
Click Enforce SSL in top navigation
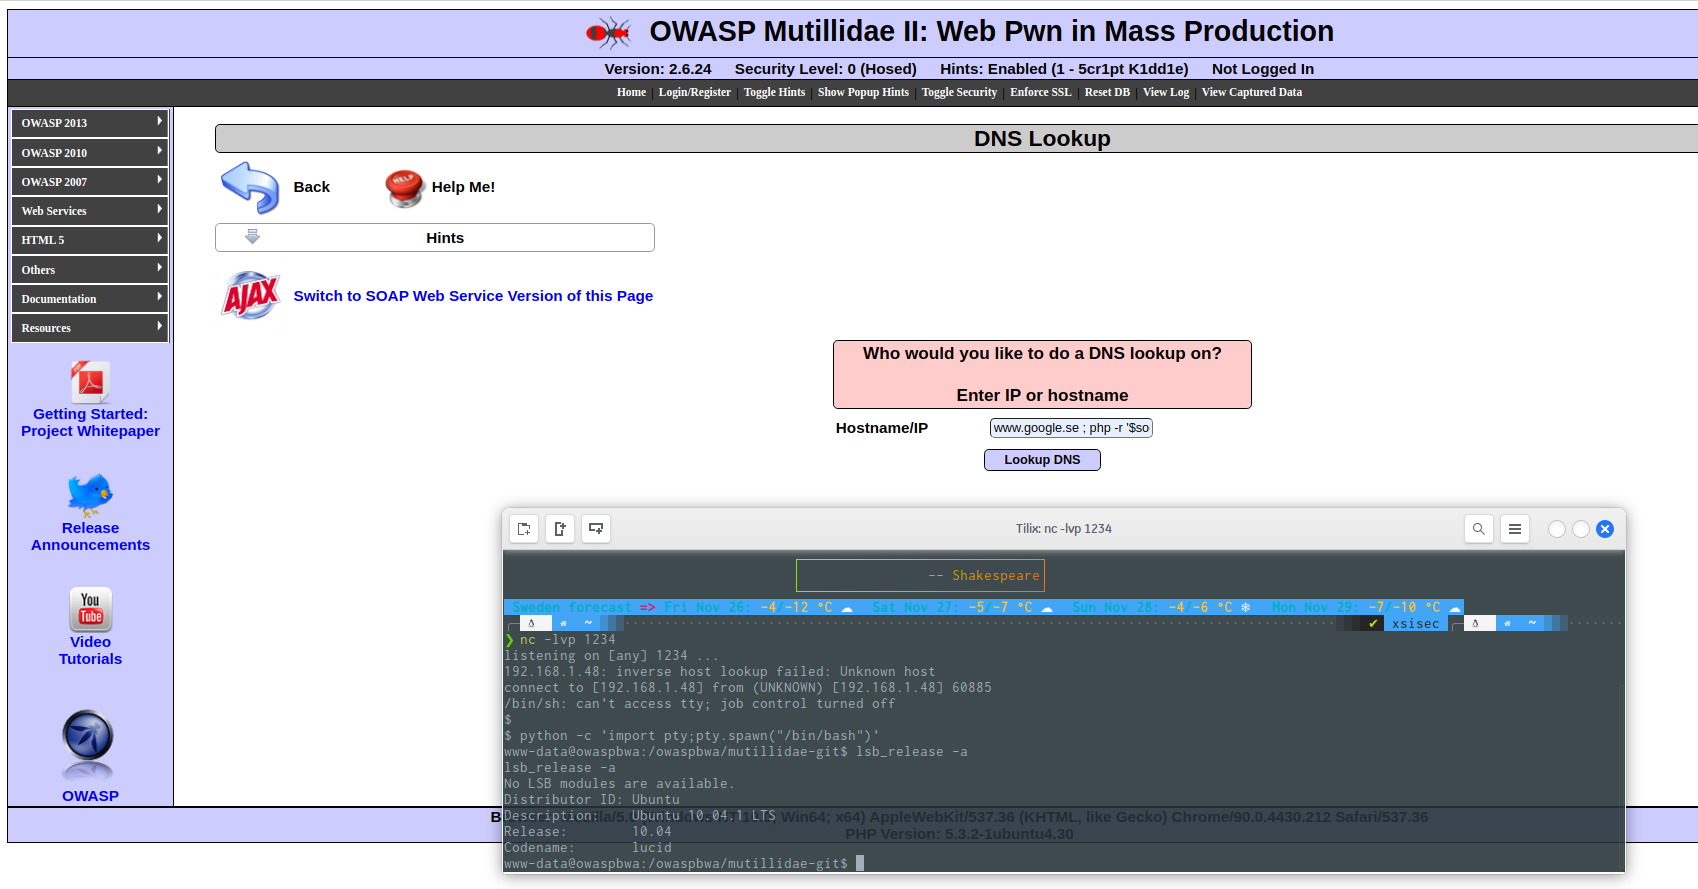pos(1041,92)
